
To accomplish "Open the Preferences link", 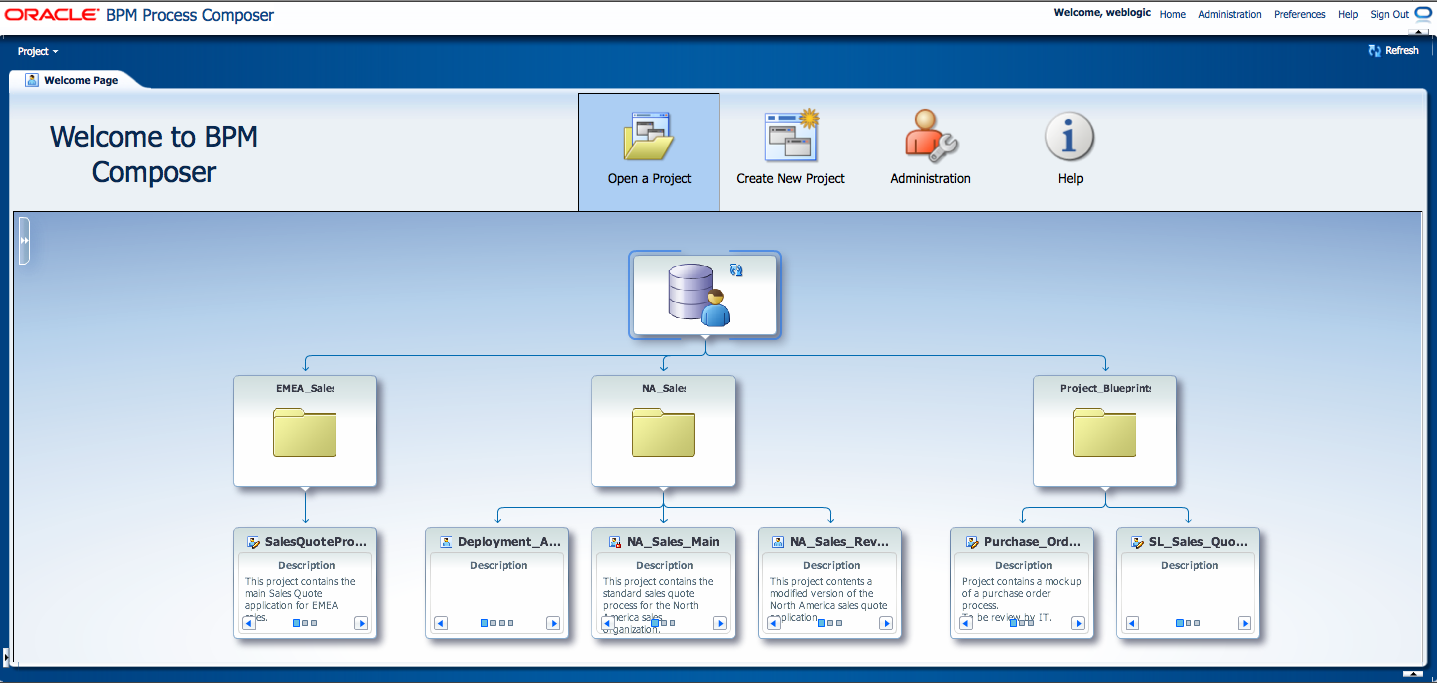I will (x=1300, y=14).
